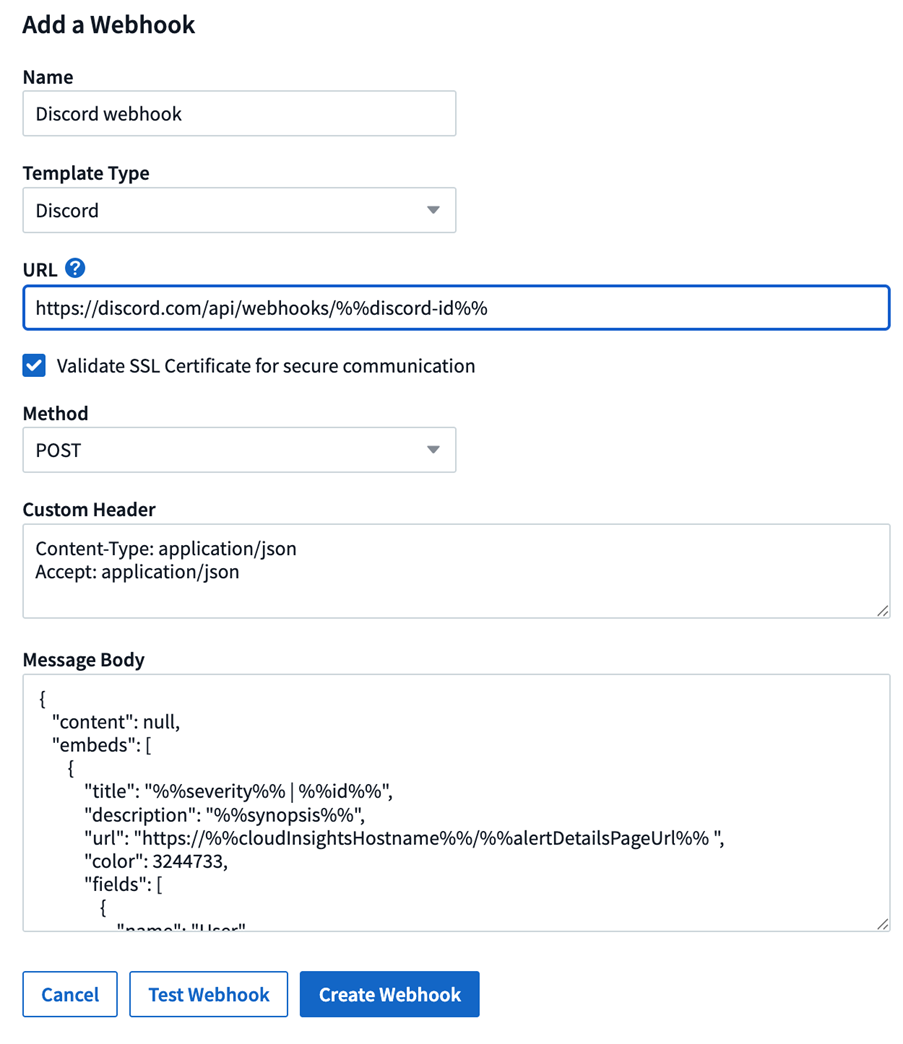Click the "color": 3244733 line

[x=156, y=861]
